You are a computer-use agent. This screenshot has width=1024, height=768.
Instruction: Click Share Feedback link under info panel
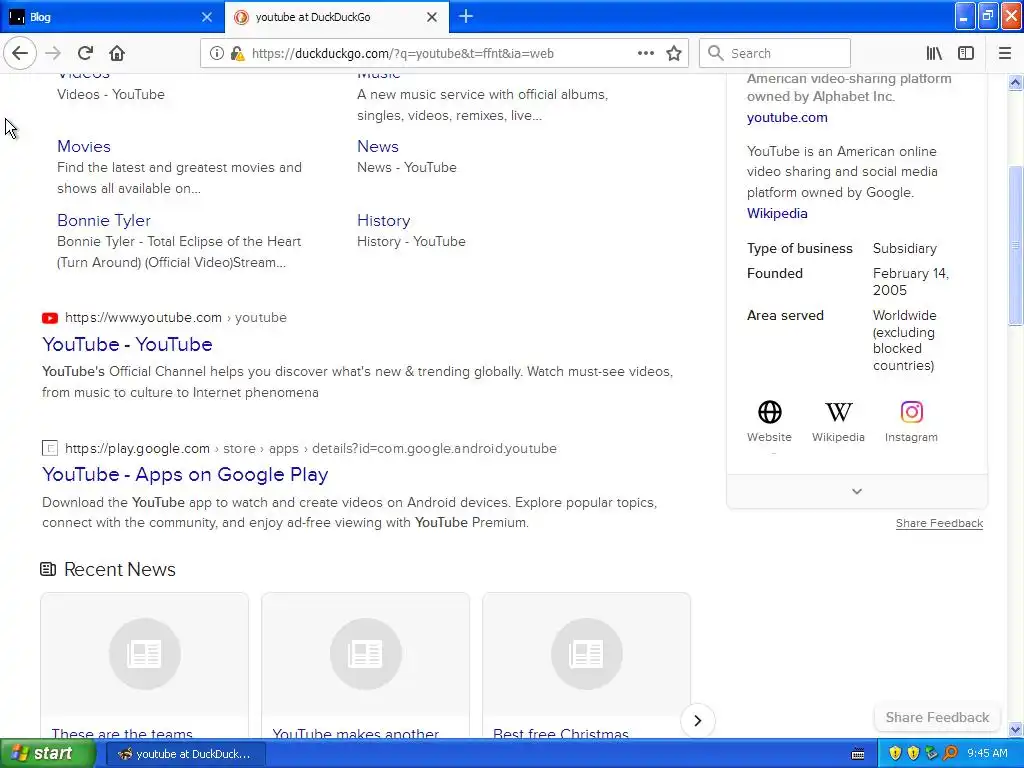point(939,523)
